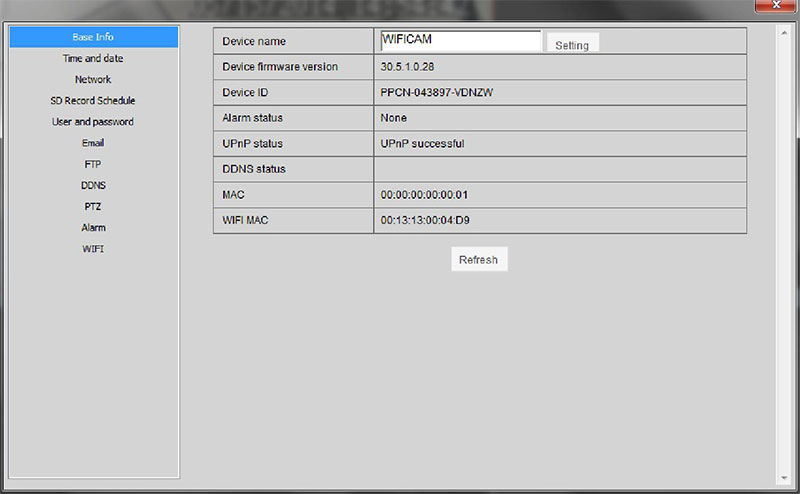This screenshot has height=494, width=800.
Task: Open the WIFI settings page
Action: (x=93, y=249)
